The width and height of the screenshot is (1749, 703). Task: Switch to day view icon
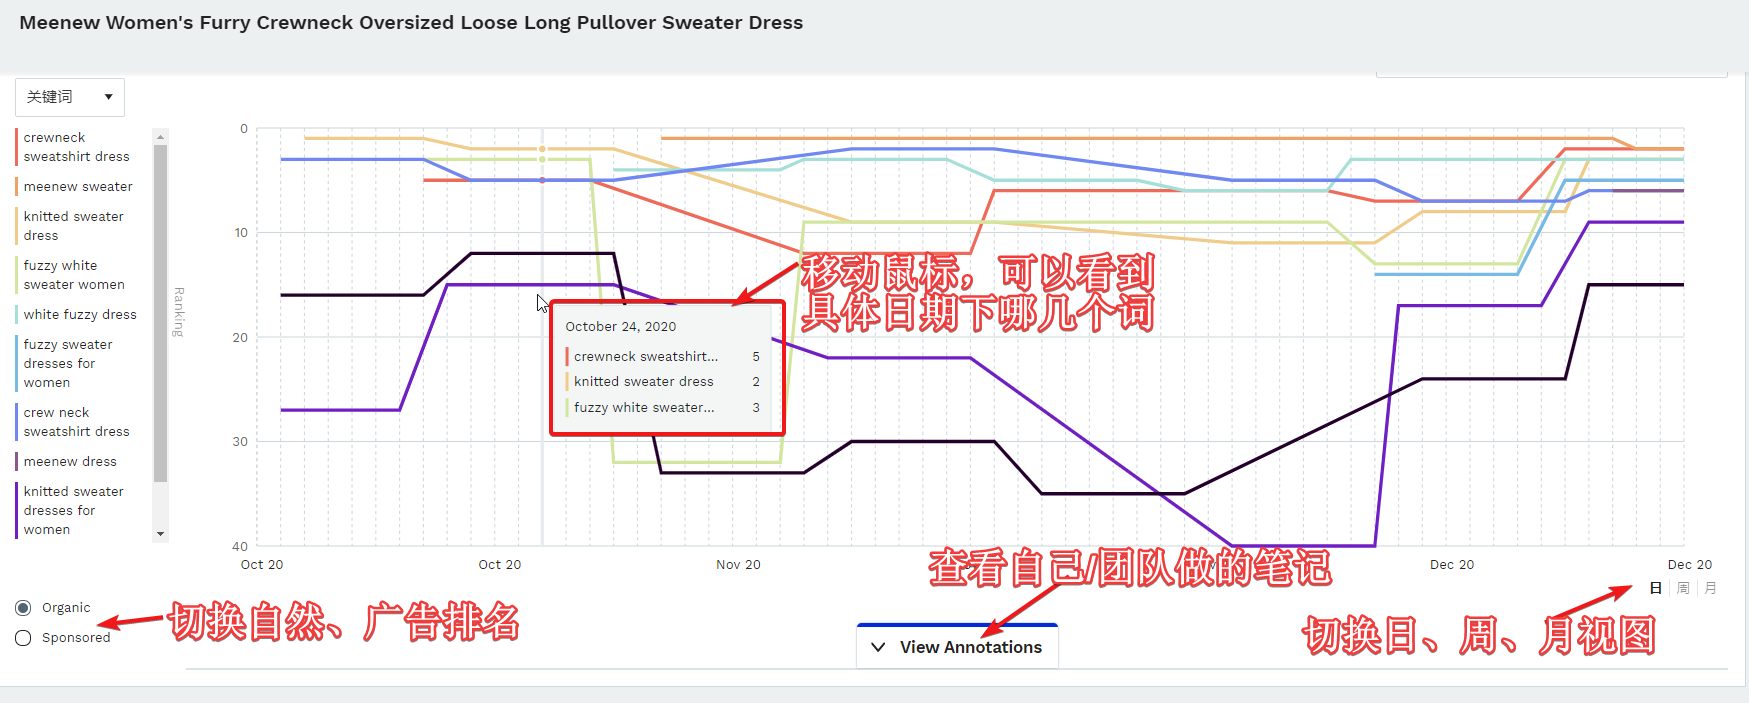1655,588
